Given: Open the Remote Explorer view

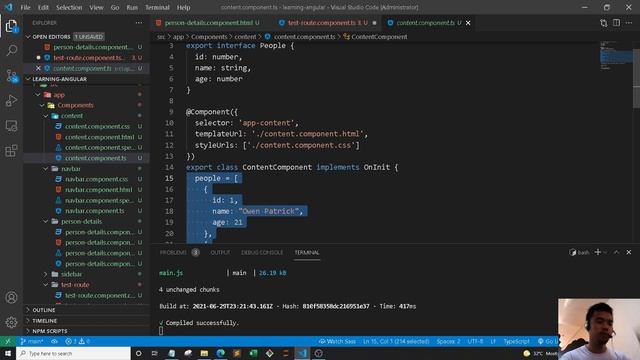Looking at the screenshot, I should [x=11, y=126].
